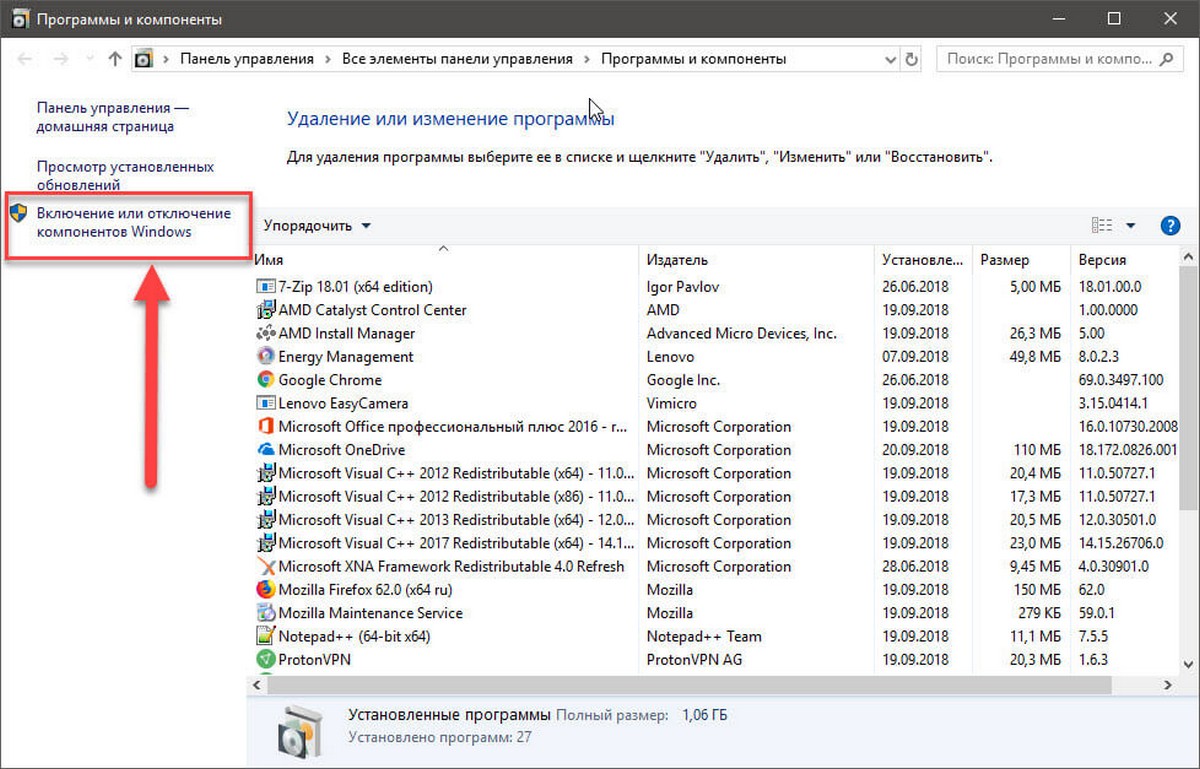Click Все элементы панели управления breadcrumb
1200x769 pixels.
click(457, 59)
